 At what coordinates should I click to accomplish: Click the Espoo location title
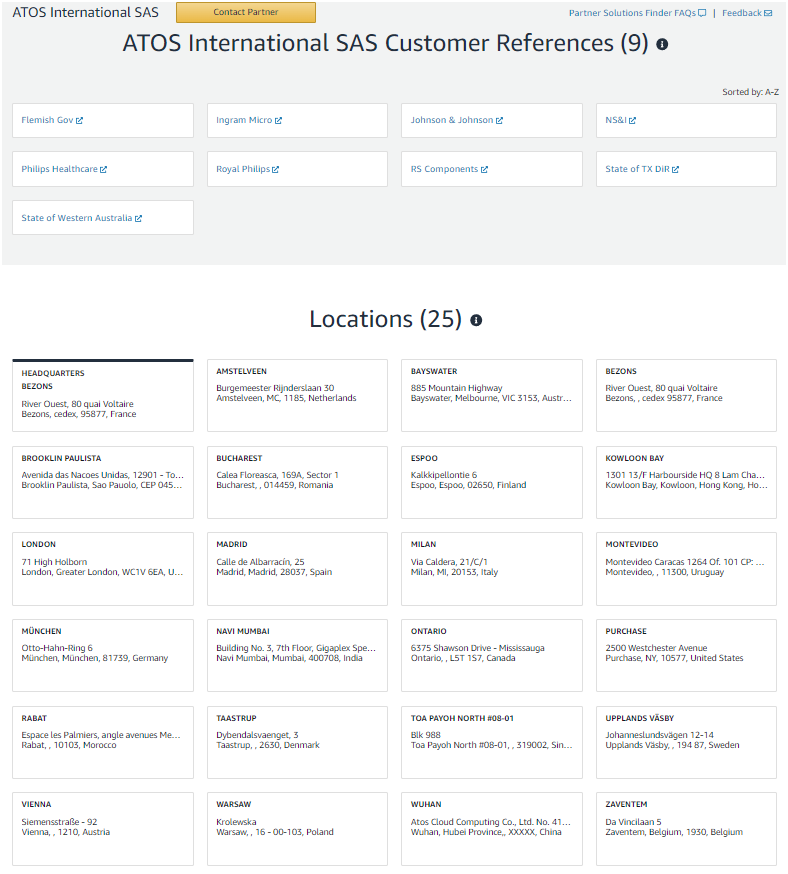424,458
